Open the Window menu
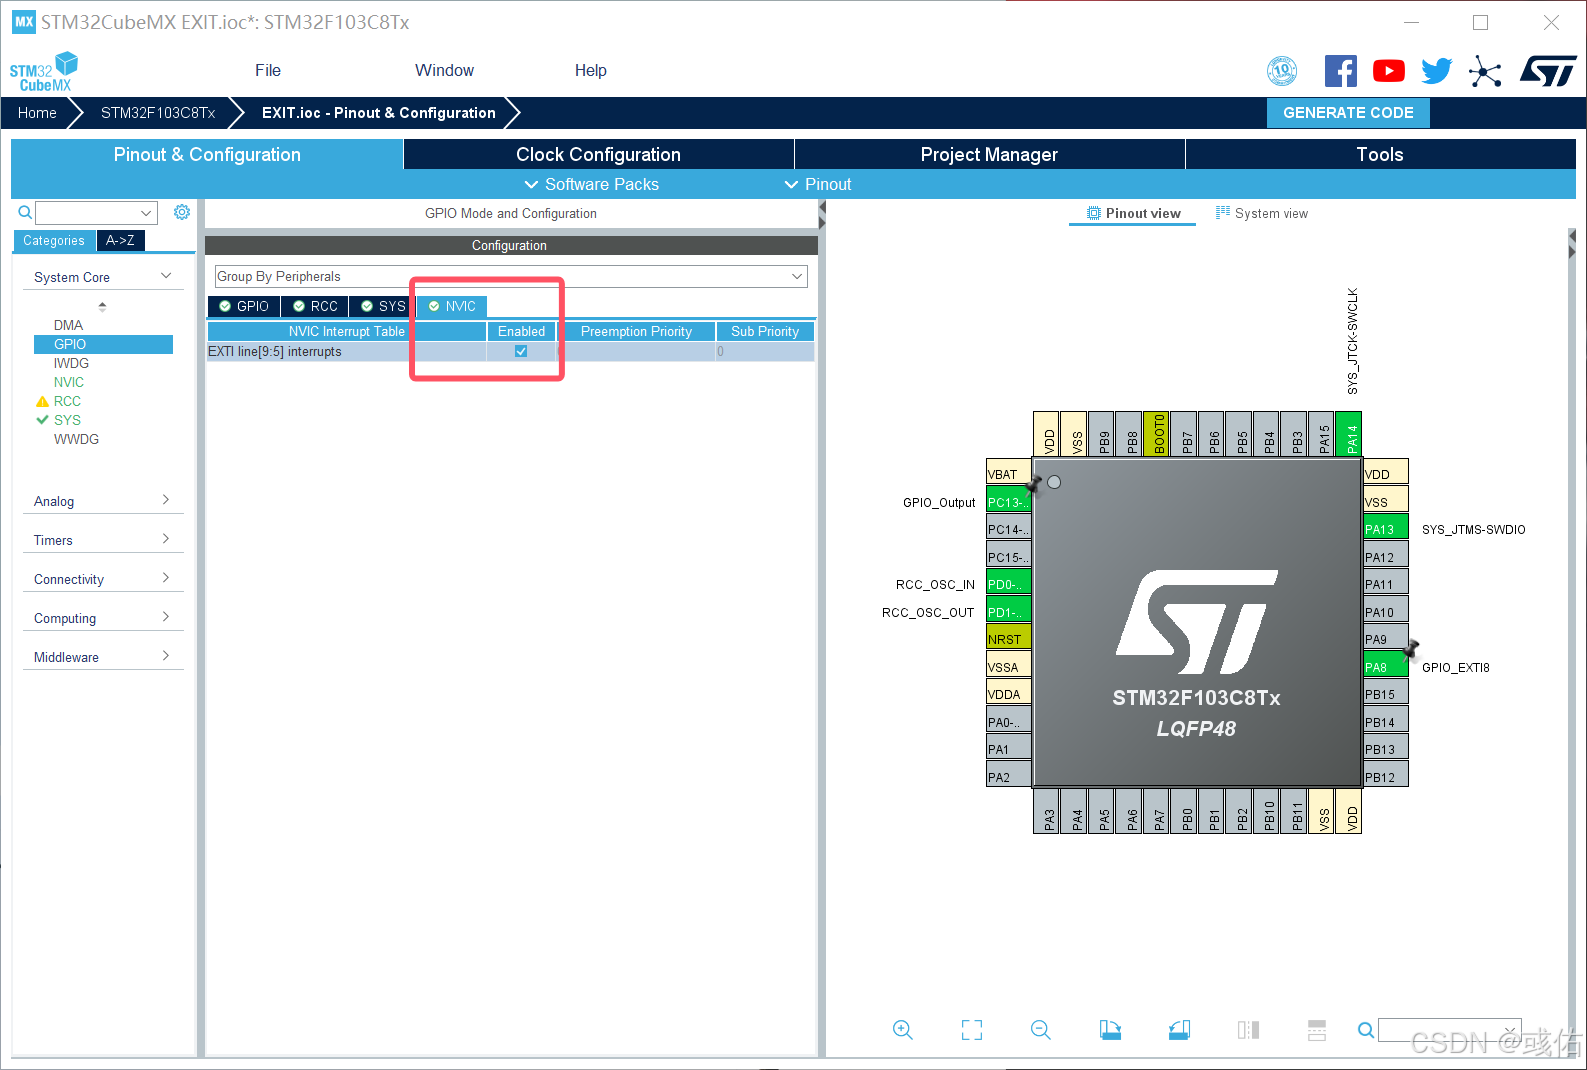Image resolution: width=1587 pixels, height=1070 pixels. pos(445,70)
